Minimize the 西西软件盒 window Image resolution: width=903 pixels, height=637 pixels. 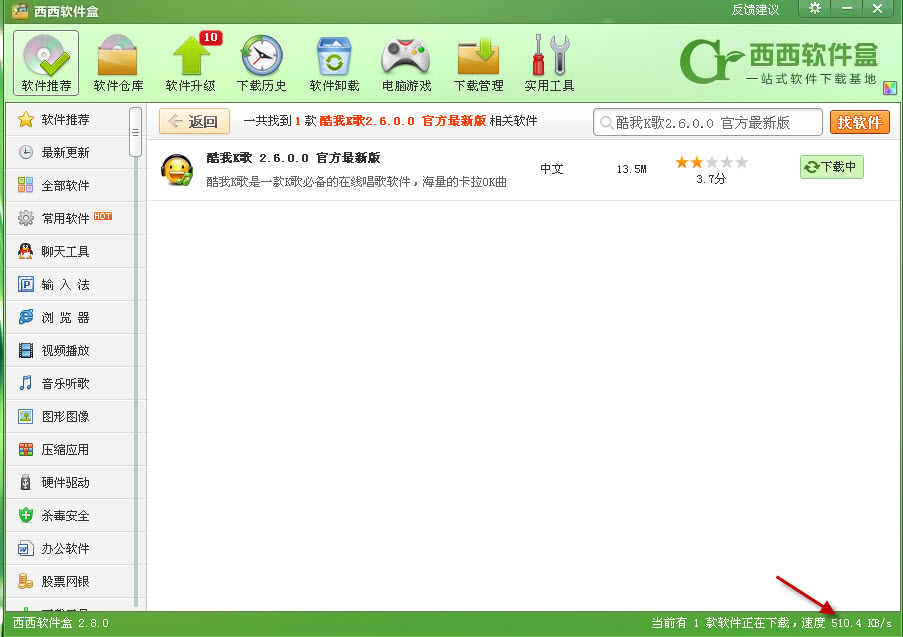click(x=847, y=9)
